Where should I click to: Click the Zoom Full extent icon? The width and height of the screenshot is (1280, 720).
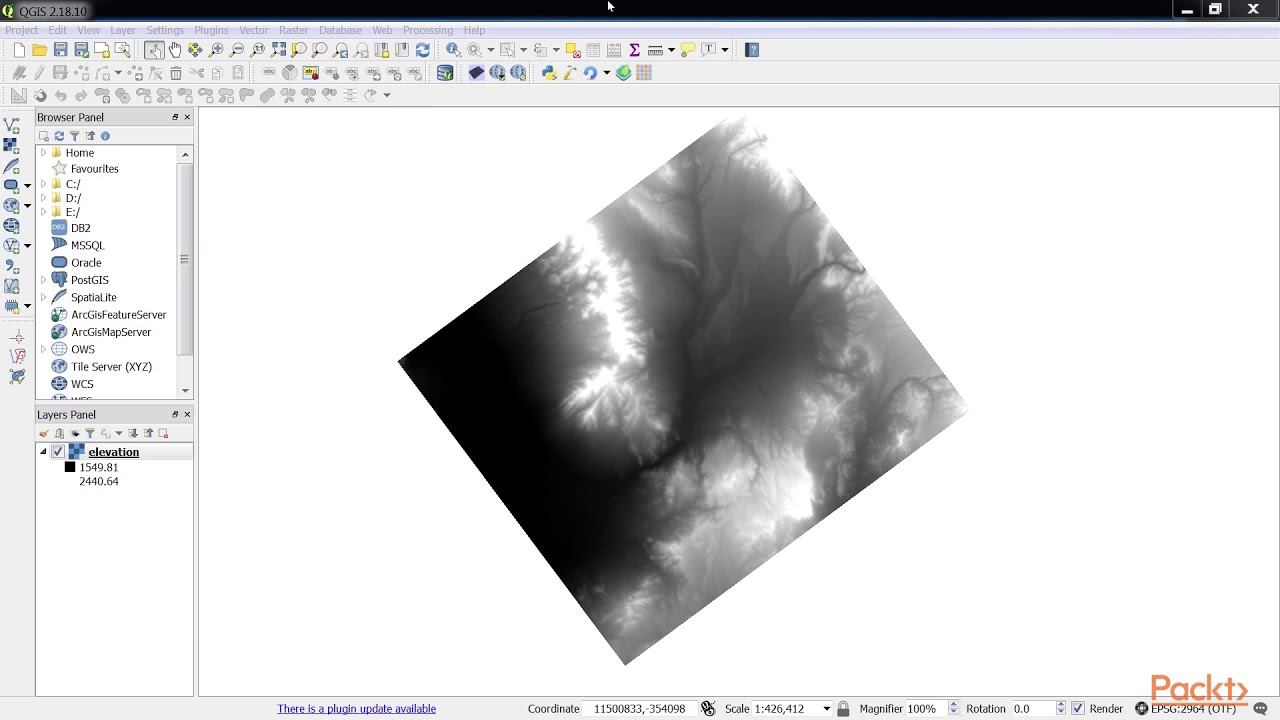(279, 50)
